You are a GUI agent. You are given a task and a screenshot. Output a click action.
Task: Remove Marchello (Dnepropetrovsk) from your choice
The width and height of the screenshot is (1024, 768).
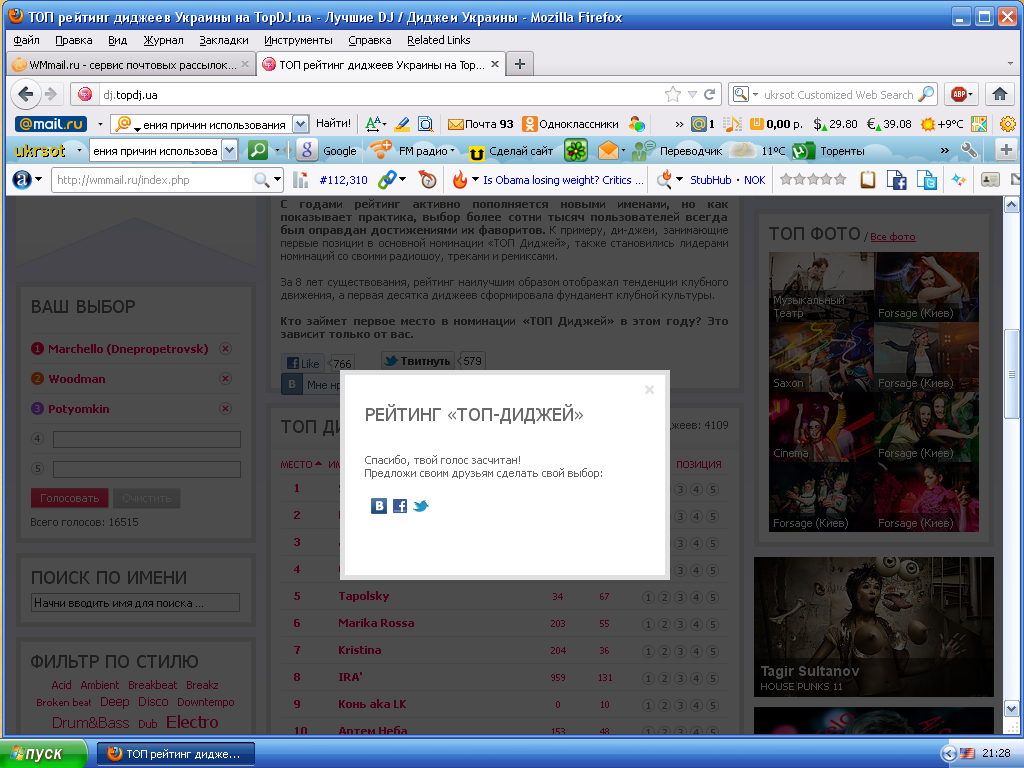(x=225, y=349)
